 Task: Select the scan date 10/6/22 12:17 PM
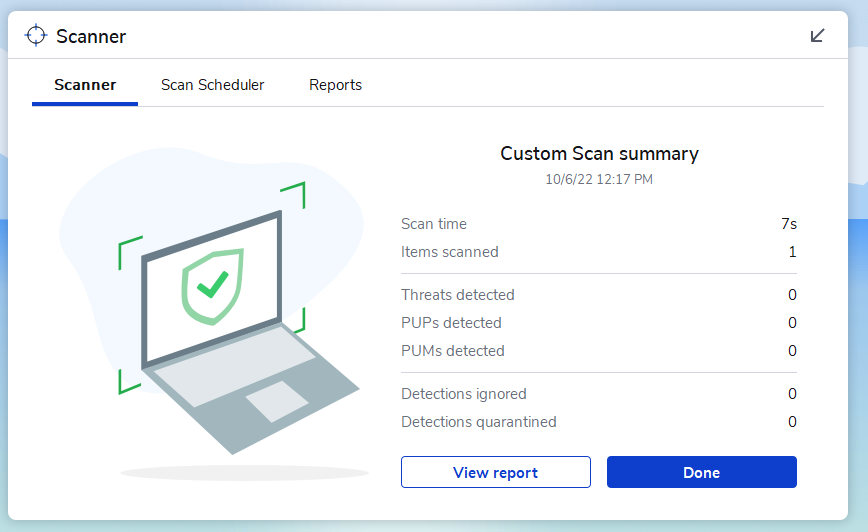pyautogui.click(x=599, y=180)
